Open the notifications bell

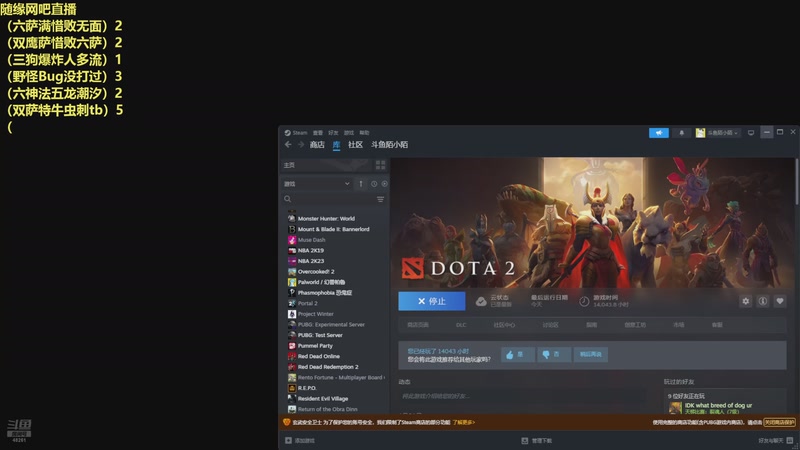(x=682, y=133)
